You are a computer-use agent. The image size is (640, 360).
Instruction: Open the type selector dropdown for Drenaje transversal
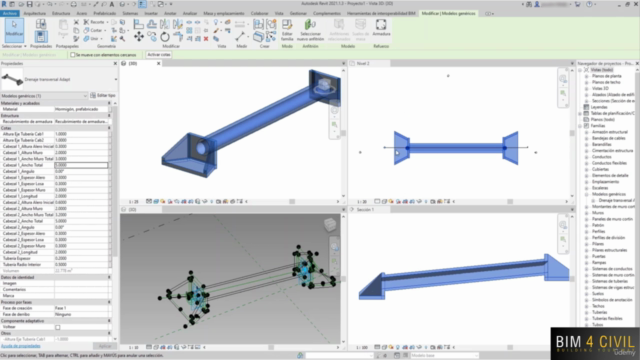click(x=116, y=80)
